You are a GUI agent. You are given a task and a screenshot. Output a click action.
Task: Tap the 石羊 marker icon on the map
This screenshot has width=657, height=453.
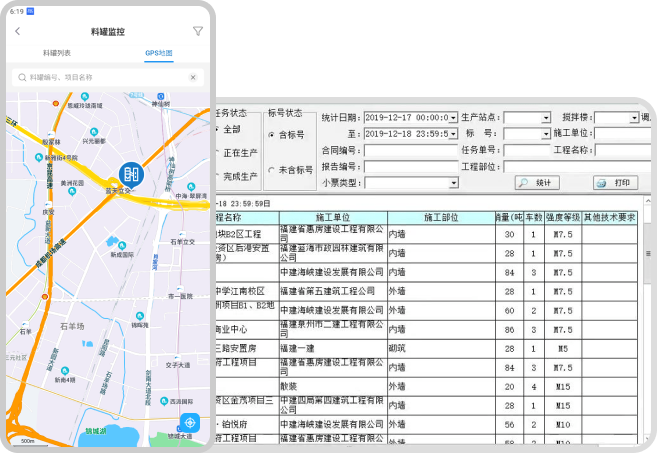(25, 324)
